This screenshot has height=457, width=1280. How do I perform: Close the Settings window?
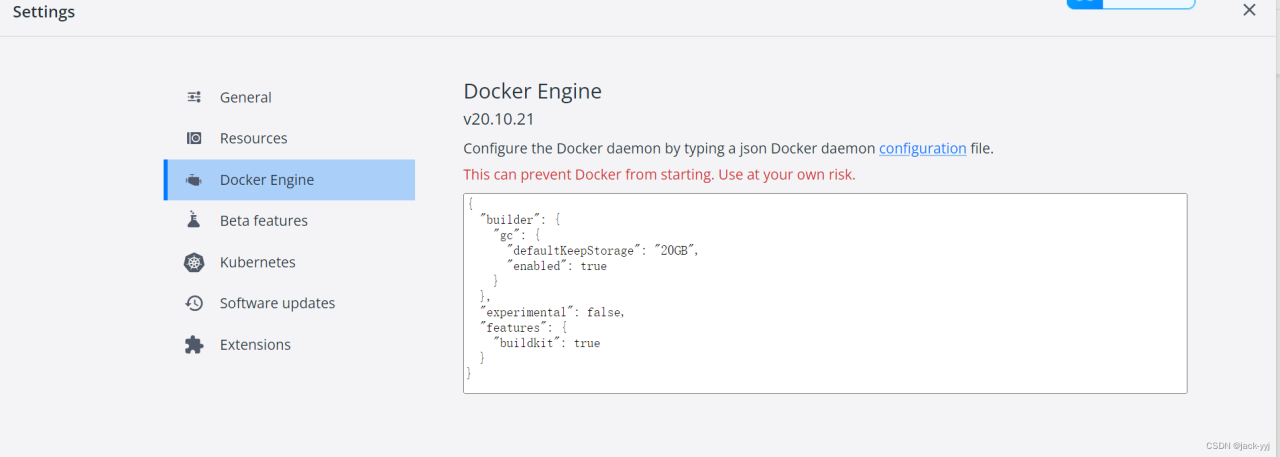(1249, 10)
